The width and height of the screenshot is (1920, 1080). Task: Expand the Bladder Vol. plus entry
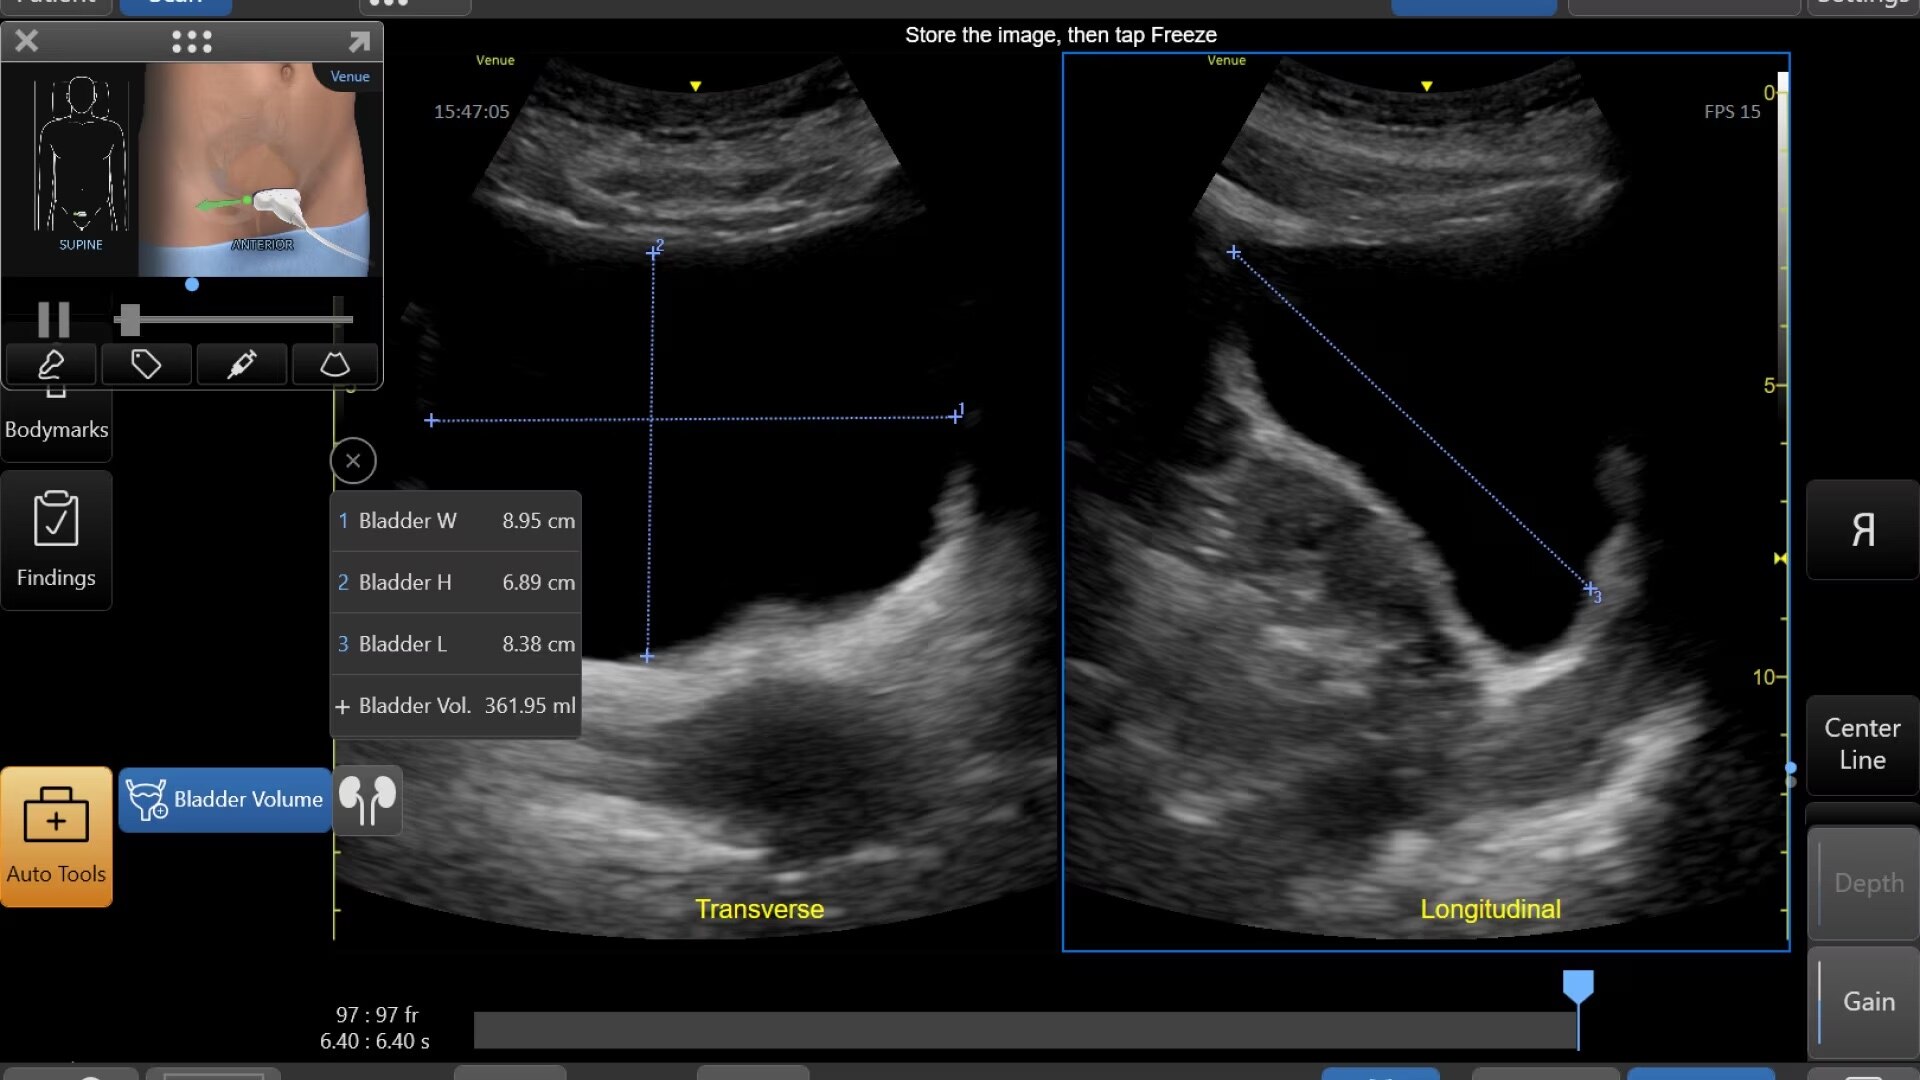342,707
